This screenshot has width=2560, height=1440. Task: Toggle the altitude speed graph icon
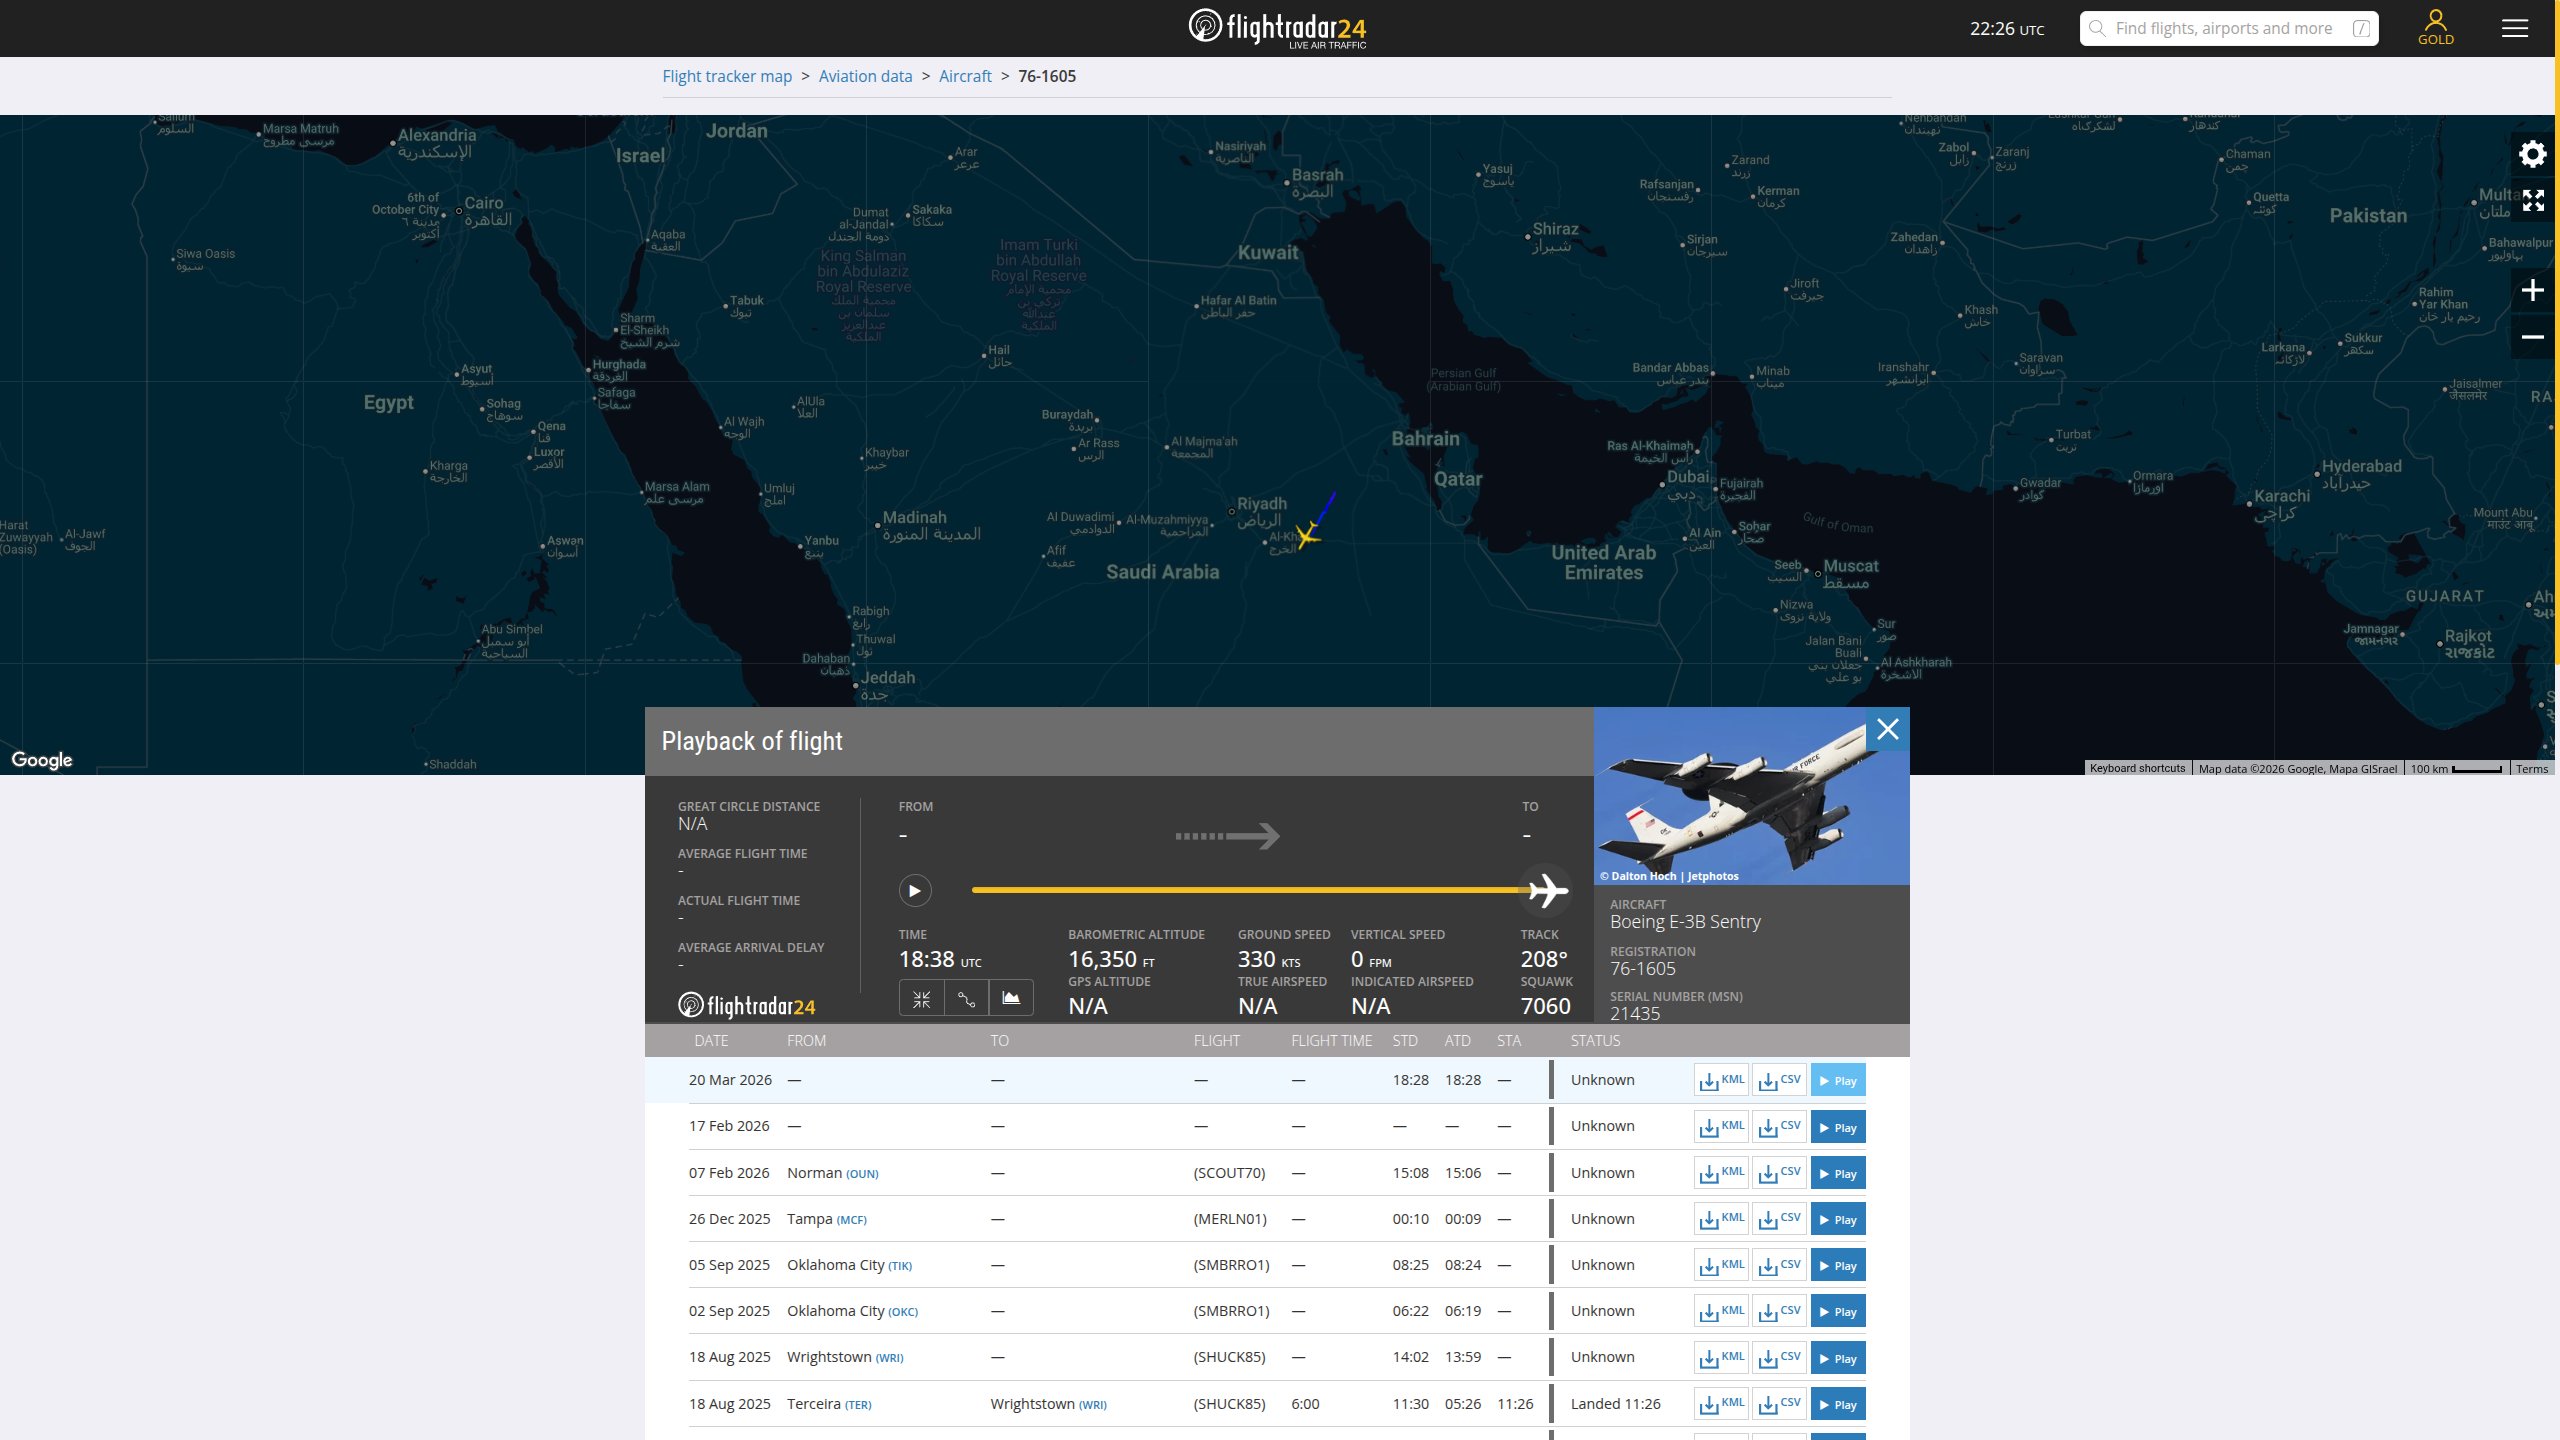1011,998
